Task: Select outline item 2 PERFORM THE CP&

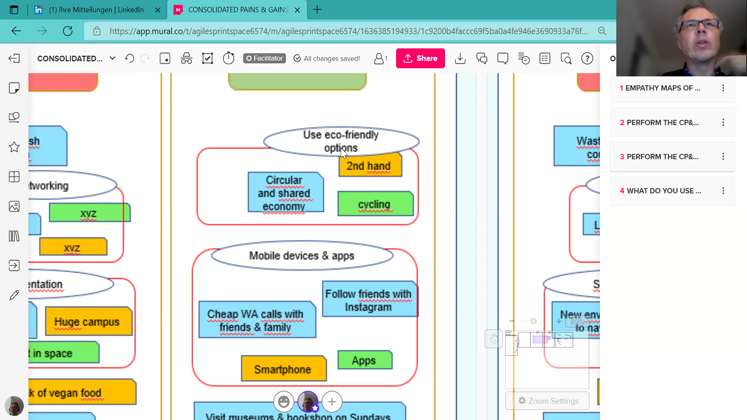Action: [662, 122]
